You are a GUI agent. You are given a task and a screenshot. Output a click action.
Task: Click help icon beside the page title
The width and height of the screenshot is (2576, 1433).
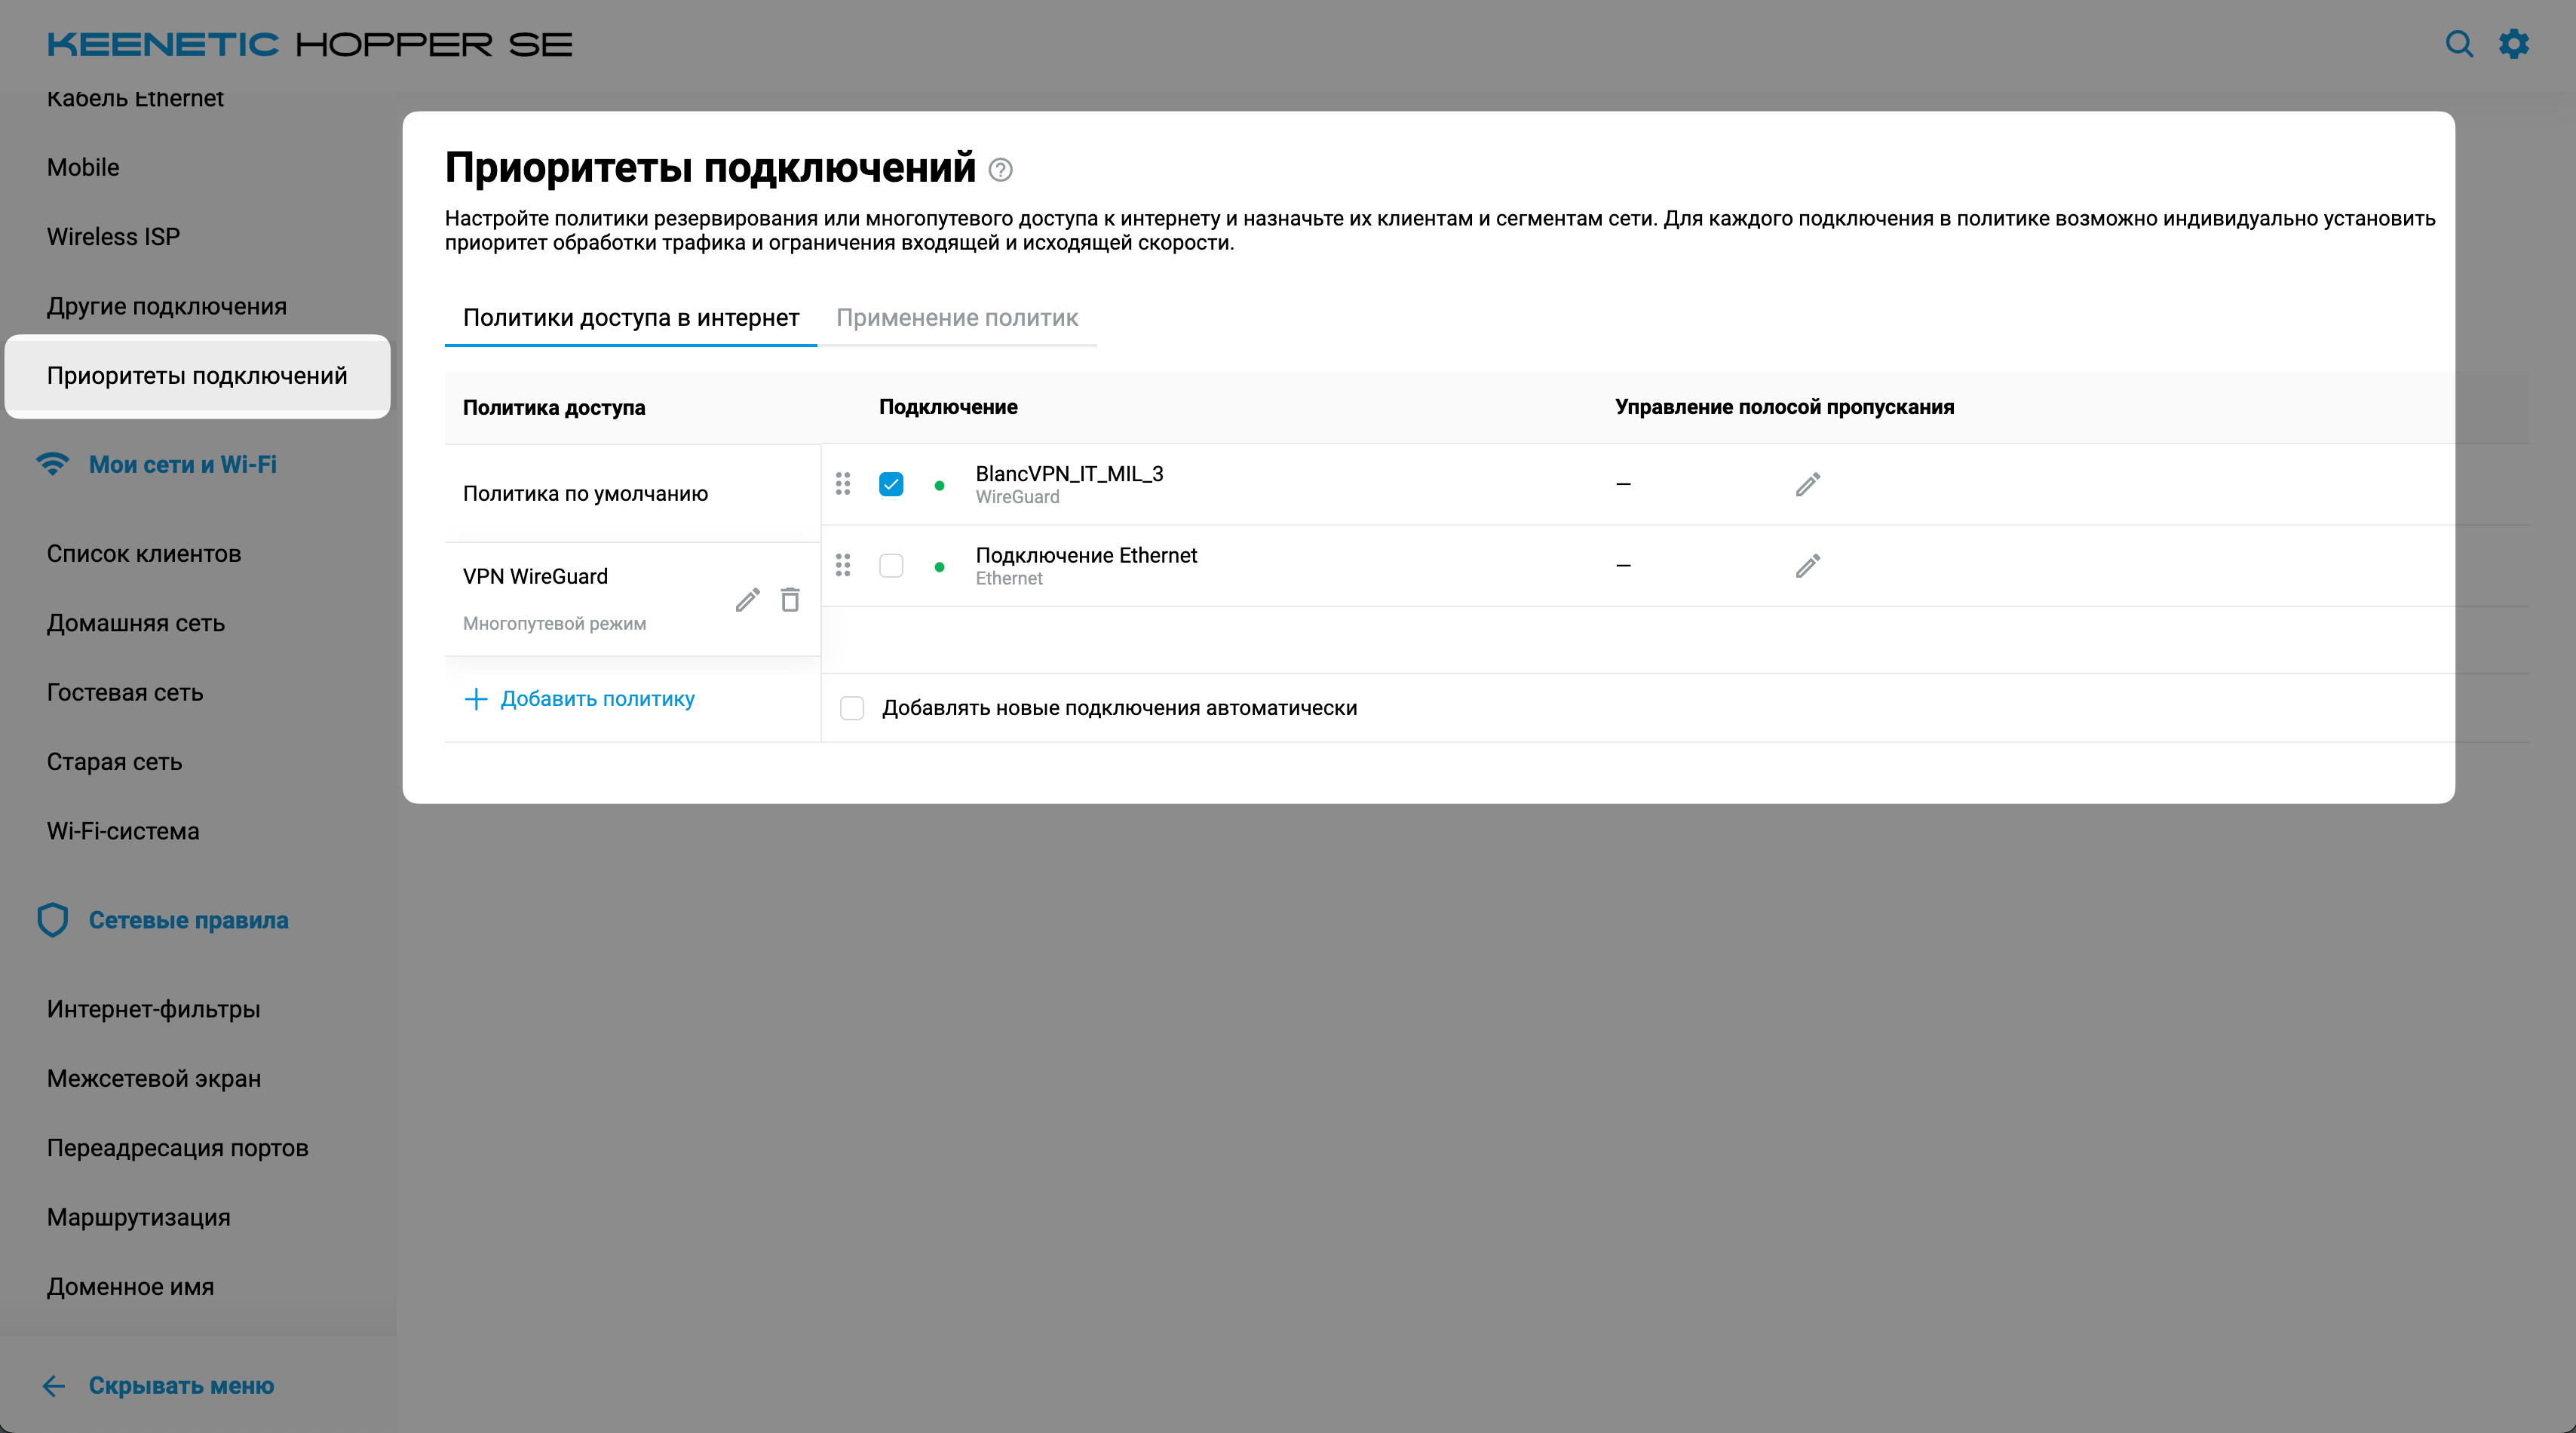pyautogui.click(x=1000, y=170)
